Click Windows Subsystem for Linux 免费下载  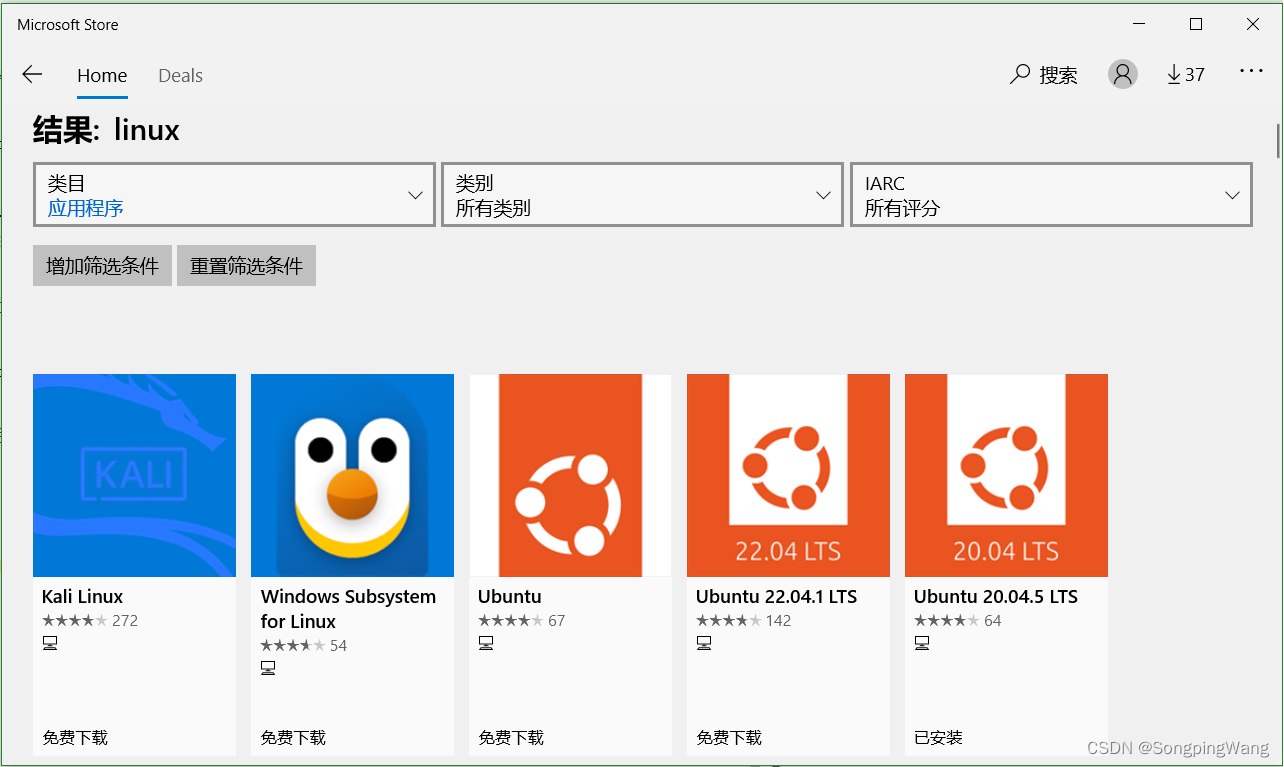(x=293, y=738)
